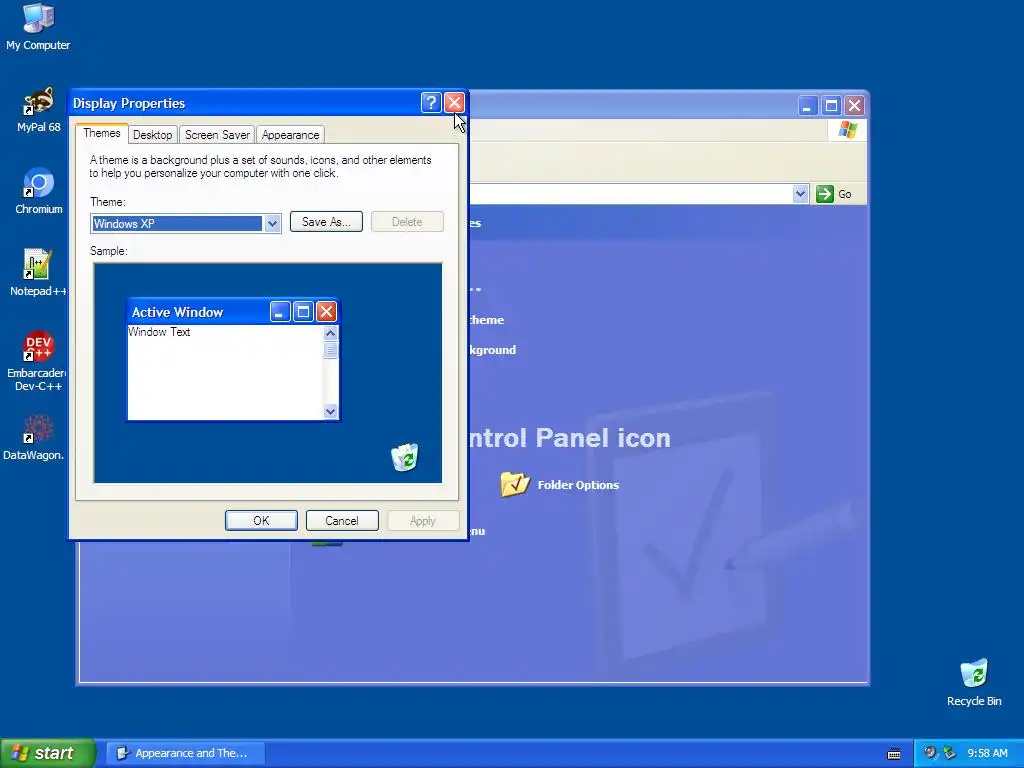
Task: Click the Appearance and The... taskbar button
Action: tap(185, 753)
